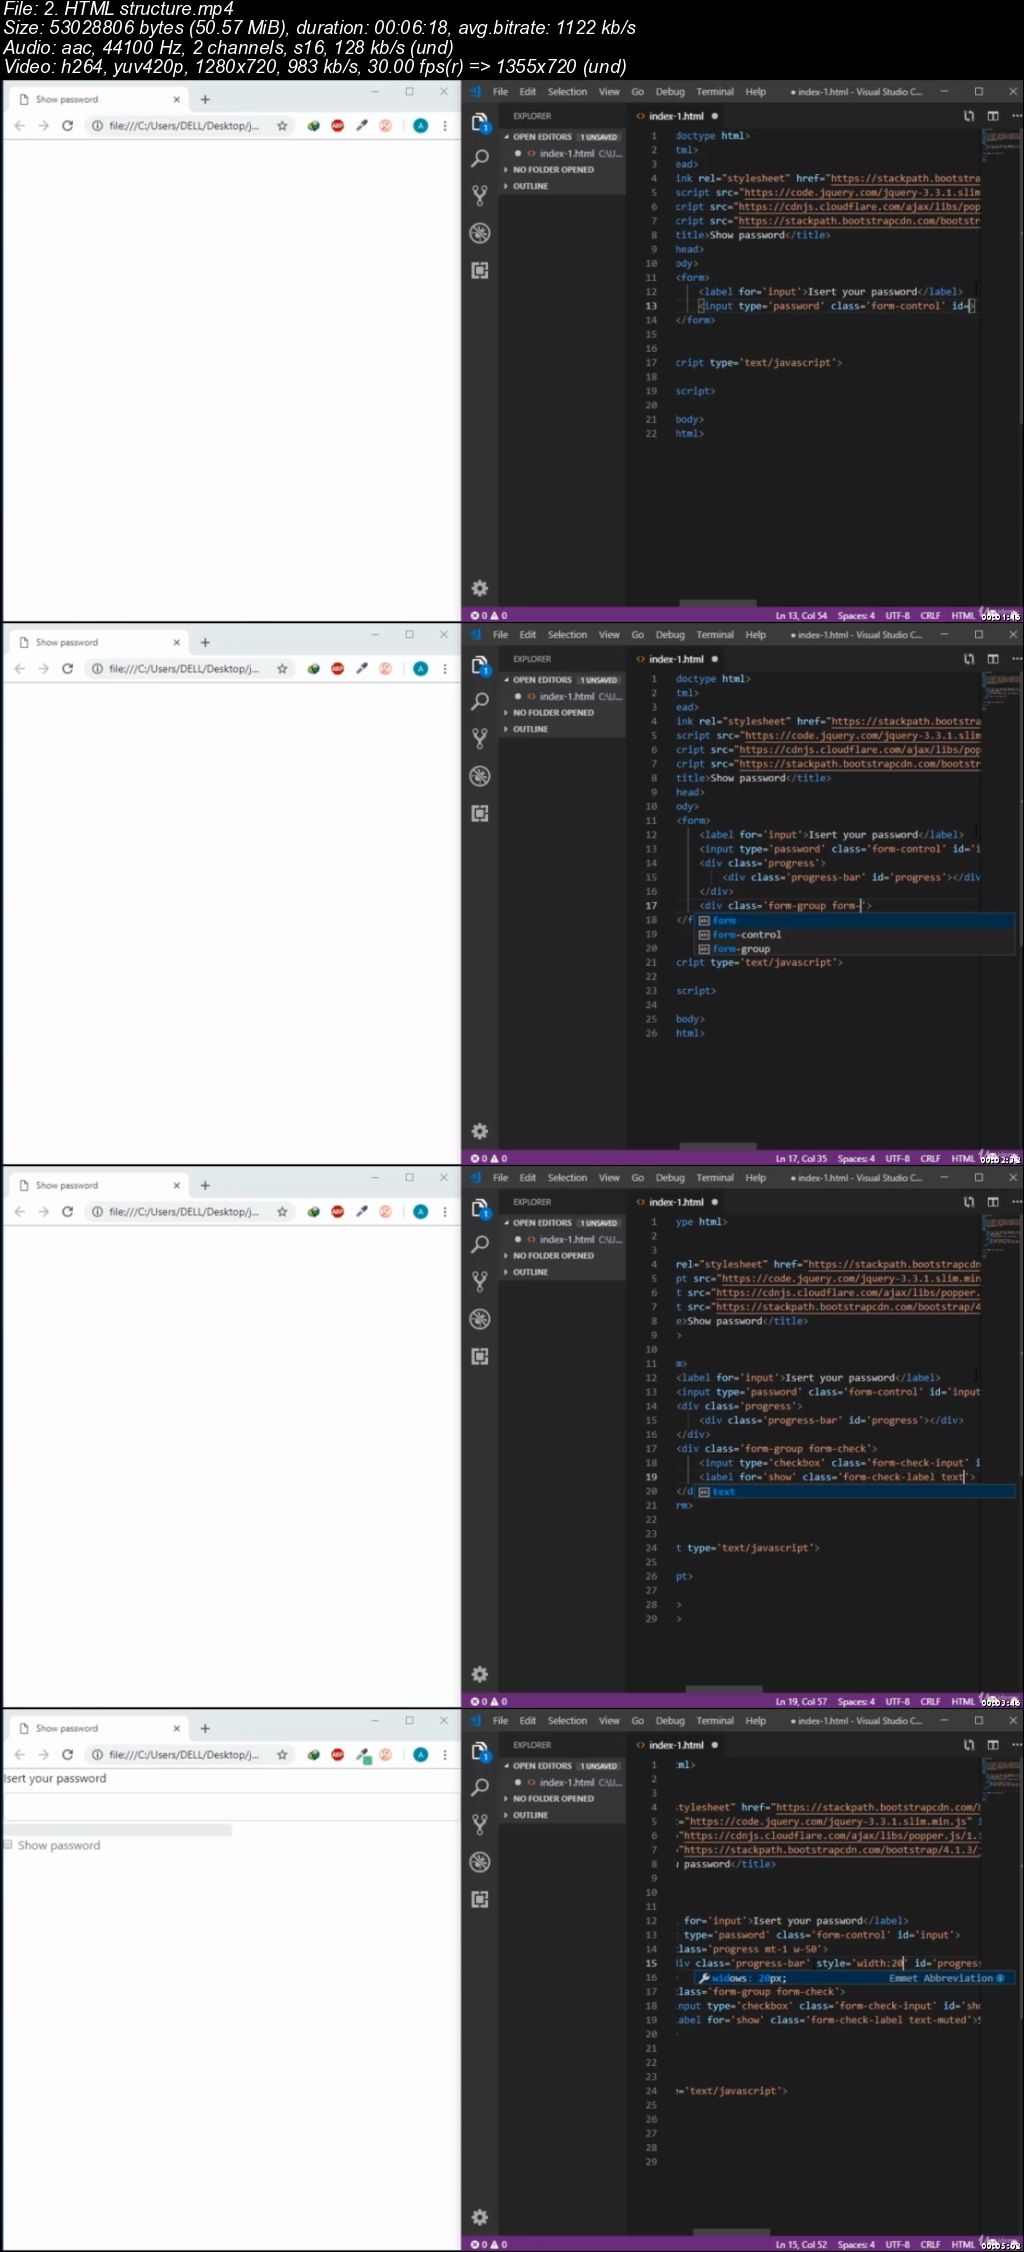Open the profile avatar on the 'Isert your password' page
This screenshot has height=2252, width=1024.
click(421, 1754)
